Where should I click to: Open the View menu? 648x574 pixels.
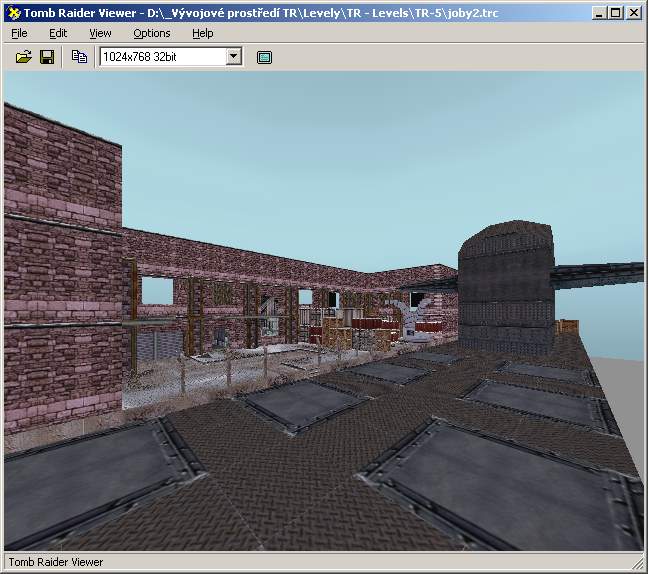[x=100, y=33]
